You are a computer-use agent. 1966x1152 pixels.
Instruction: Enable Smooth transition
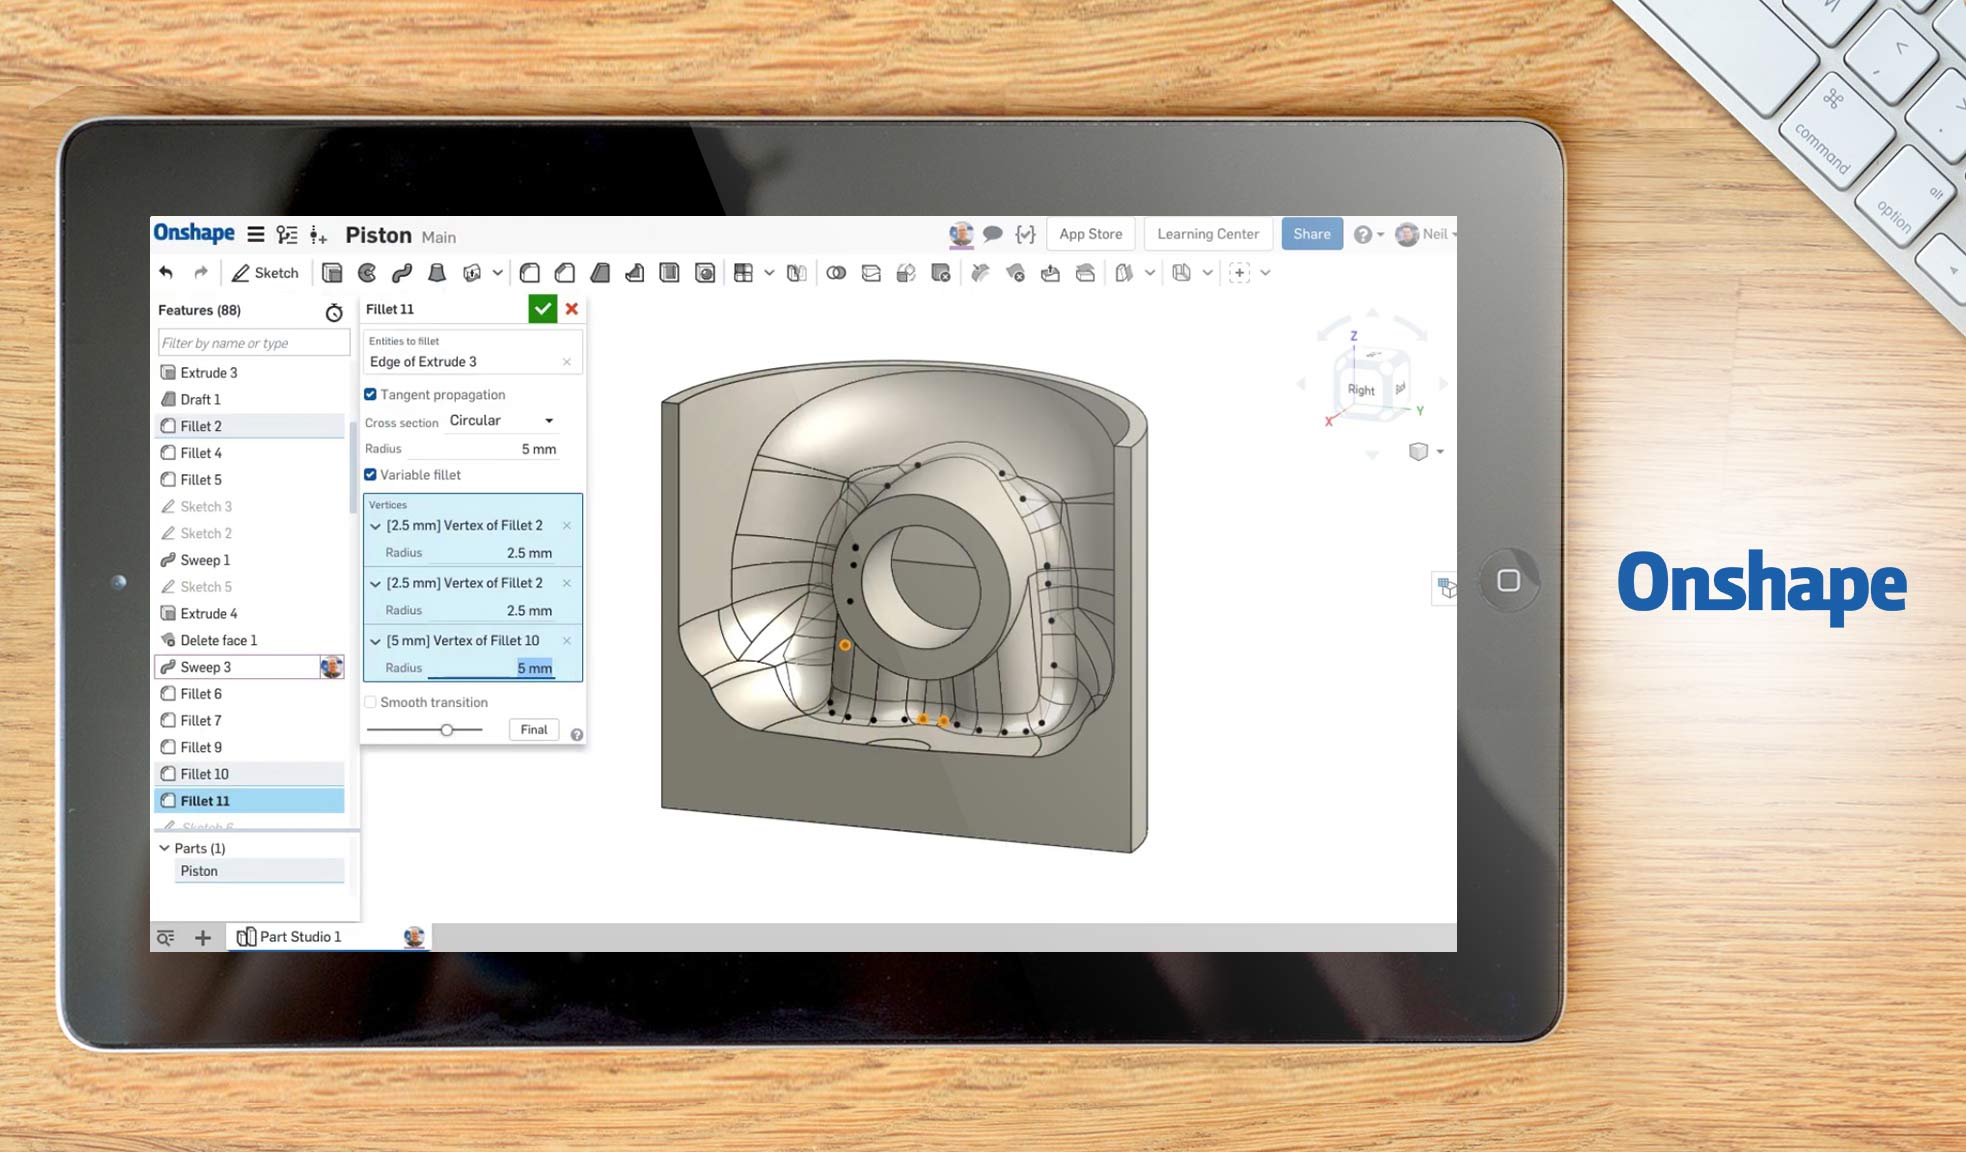pos(370,701)
